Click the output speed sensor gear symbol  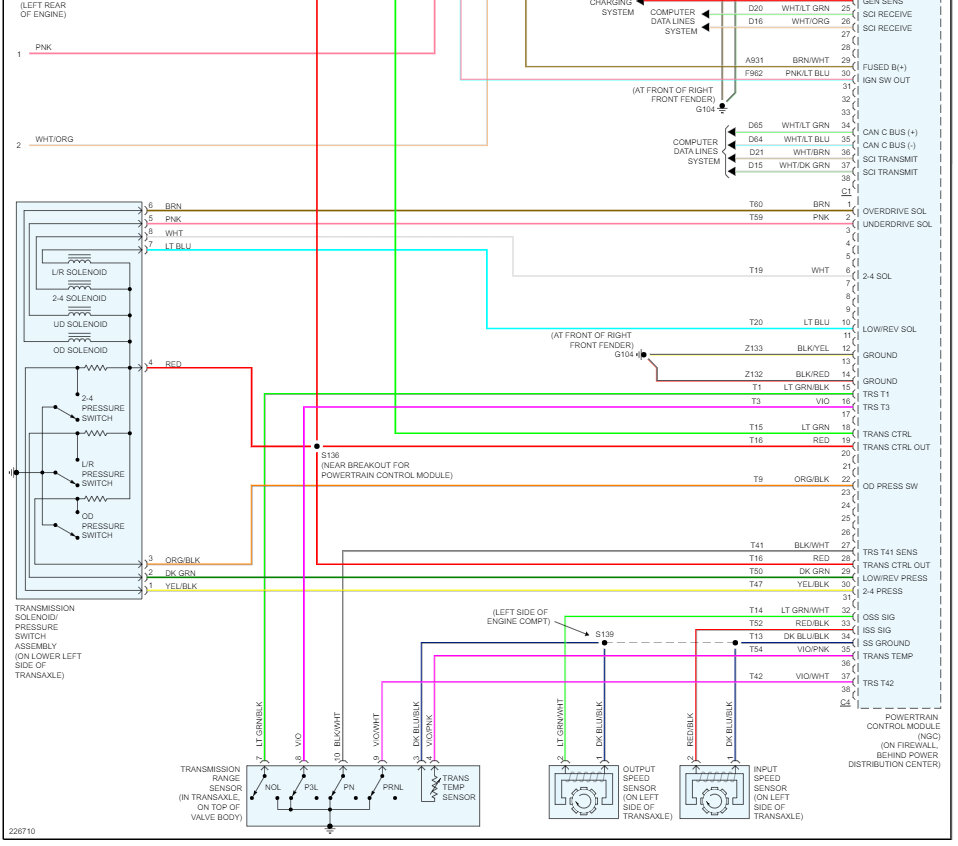583,800
